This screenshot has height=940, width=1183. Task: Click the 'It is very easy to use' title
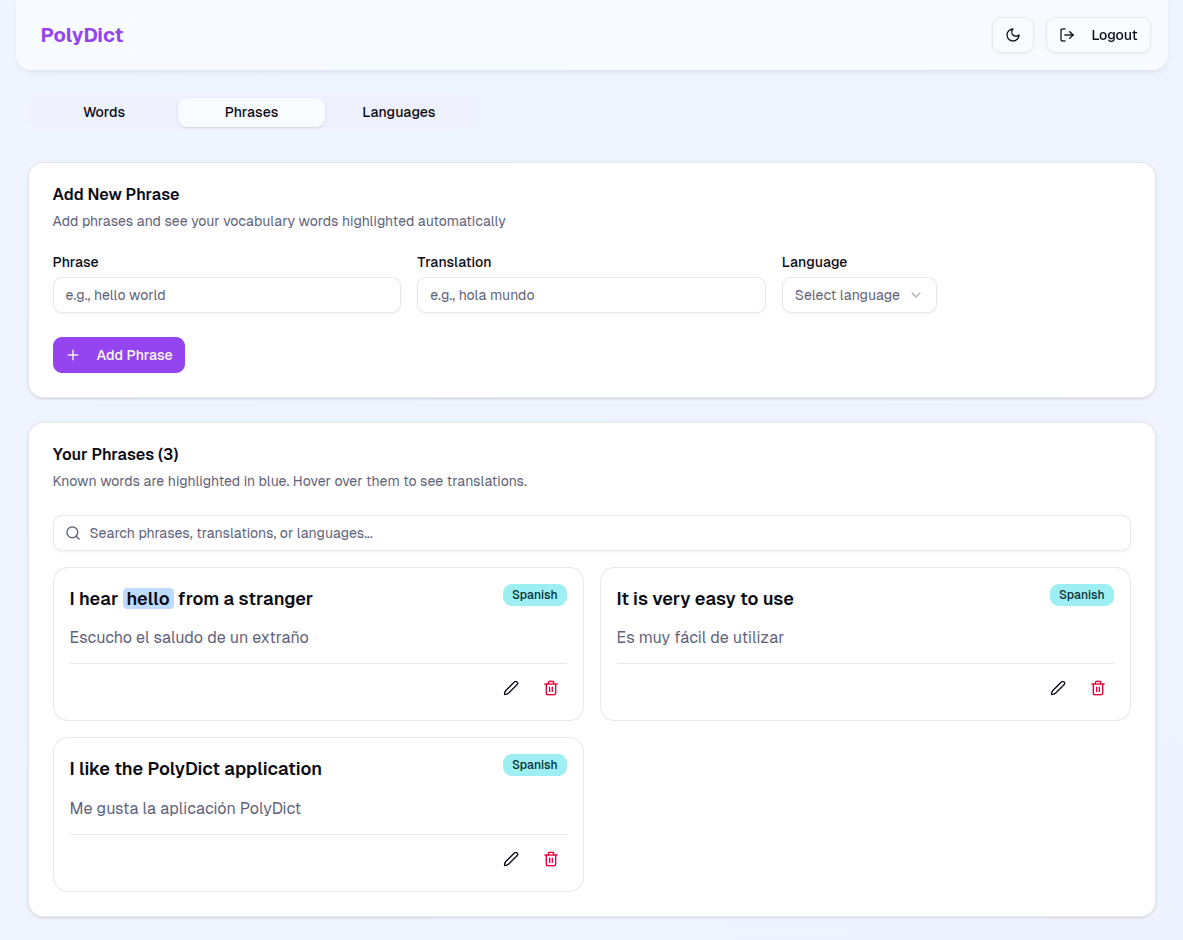point(705,599)
